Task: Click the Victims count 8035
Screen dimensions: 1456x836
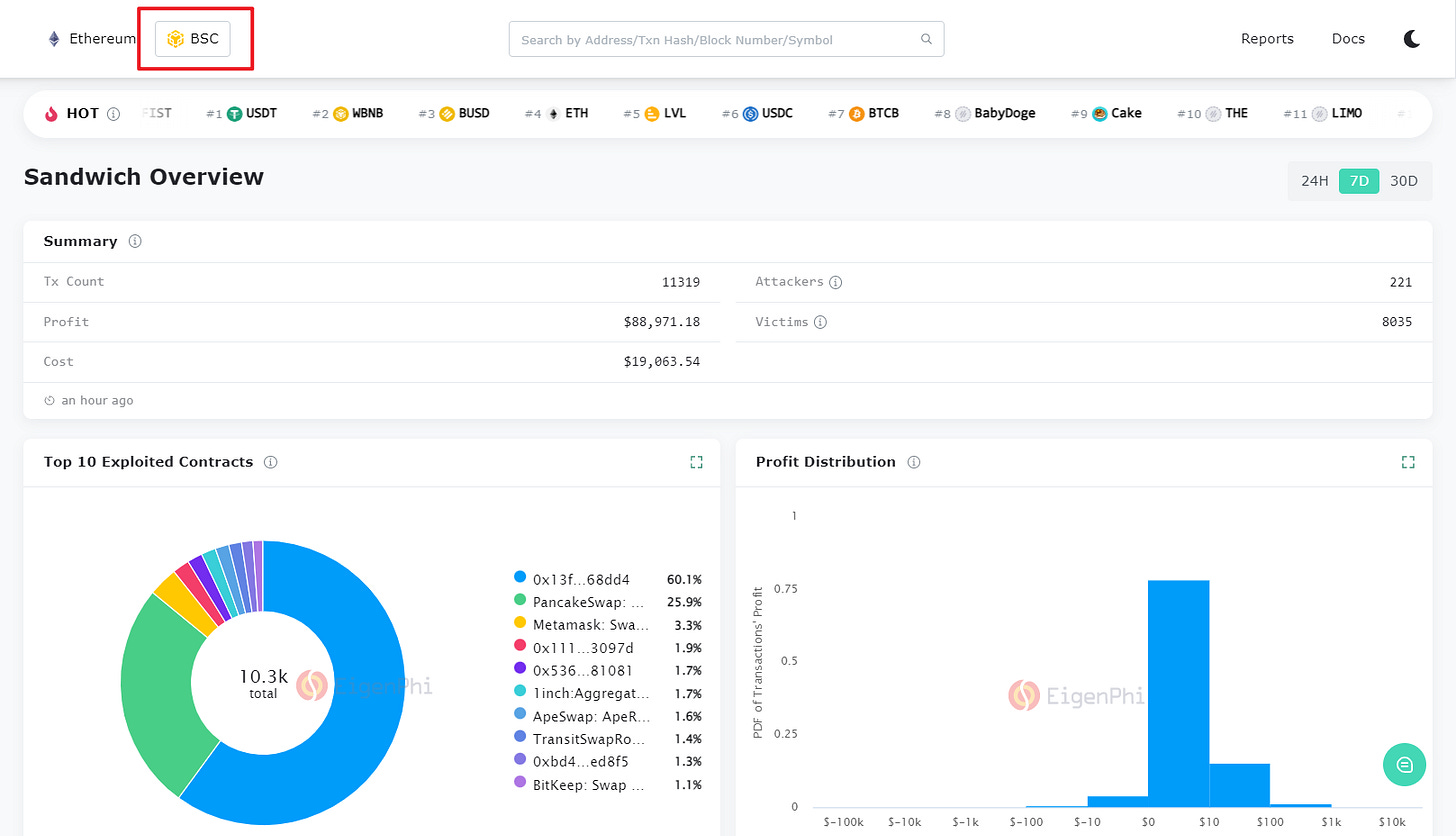Action: pos(1397,322)
